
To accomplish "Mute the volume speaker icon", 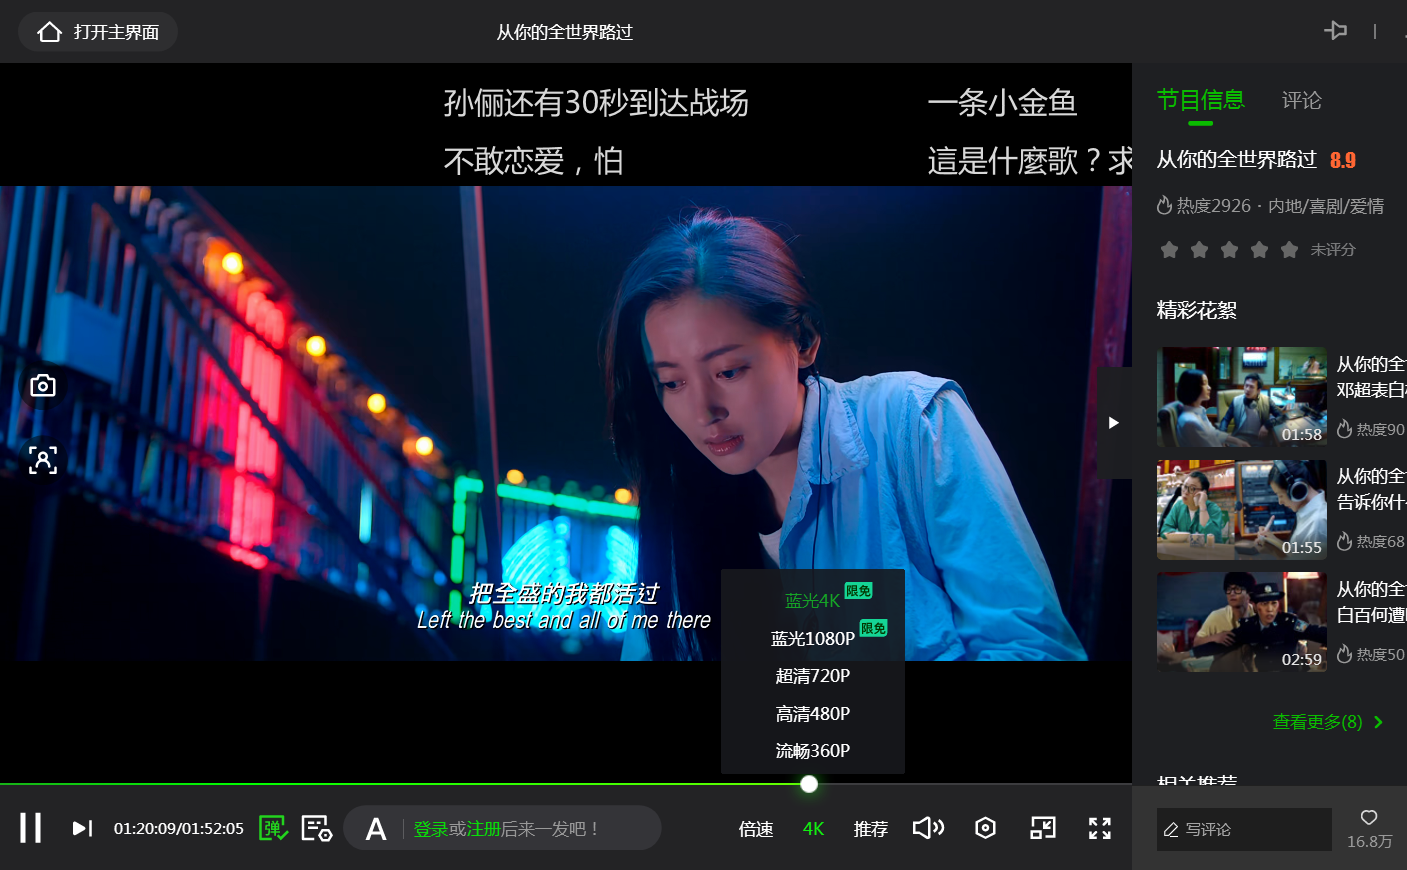I will [928, 828].
